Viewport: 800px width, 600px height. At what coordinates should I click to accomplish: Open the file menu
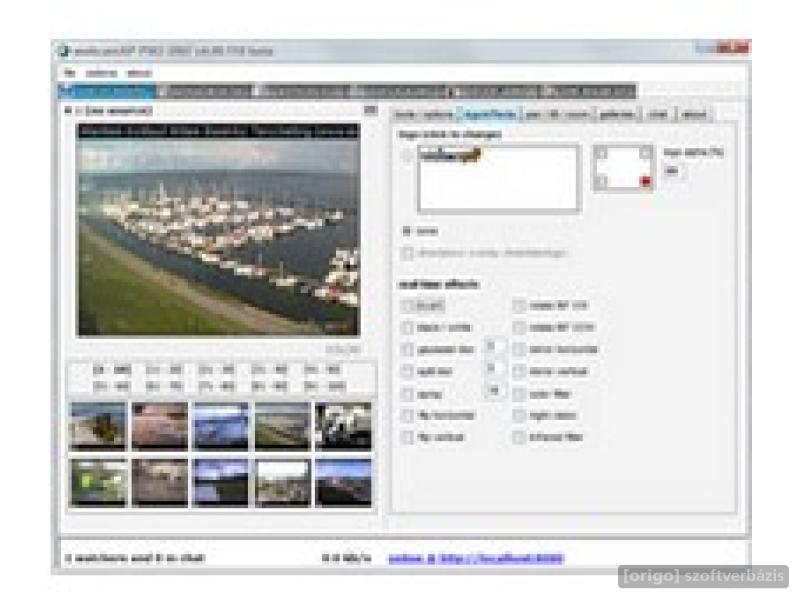pyautogui.click(x=69, y=73)
